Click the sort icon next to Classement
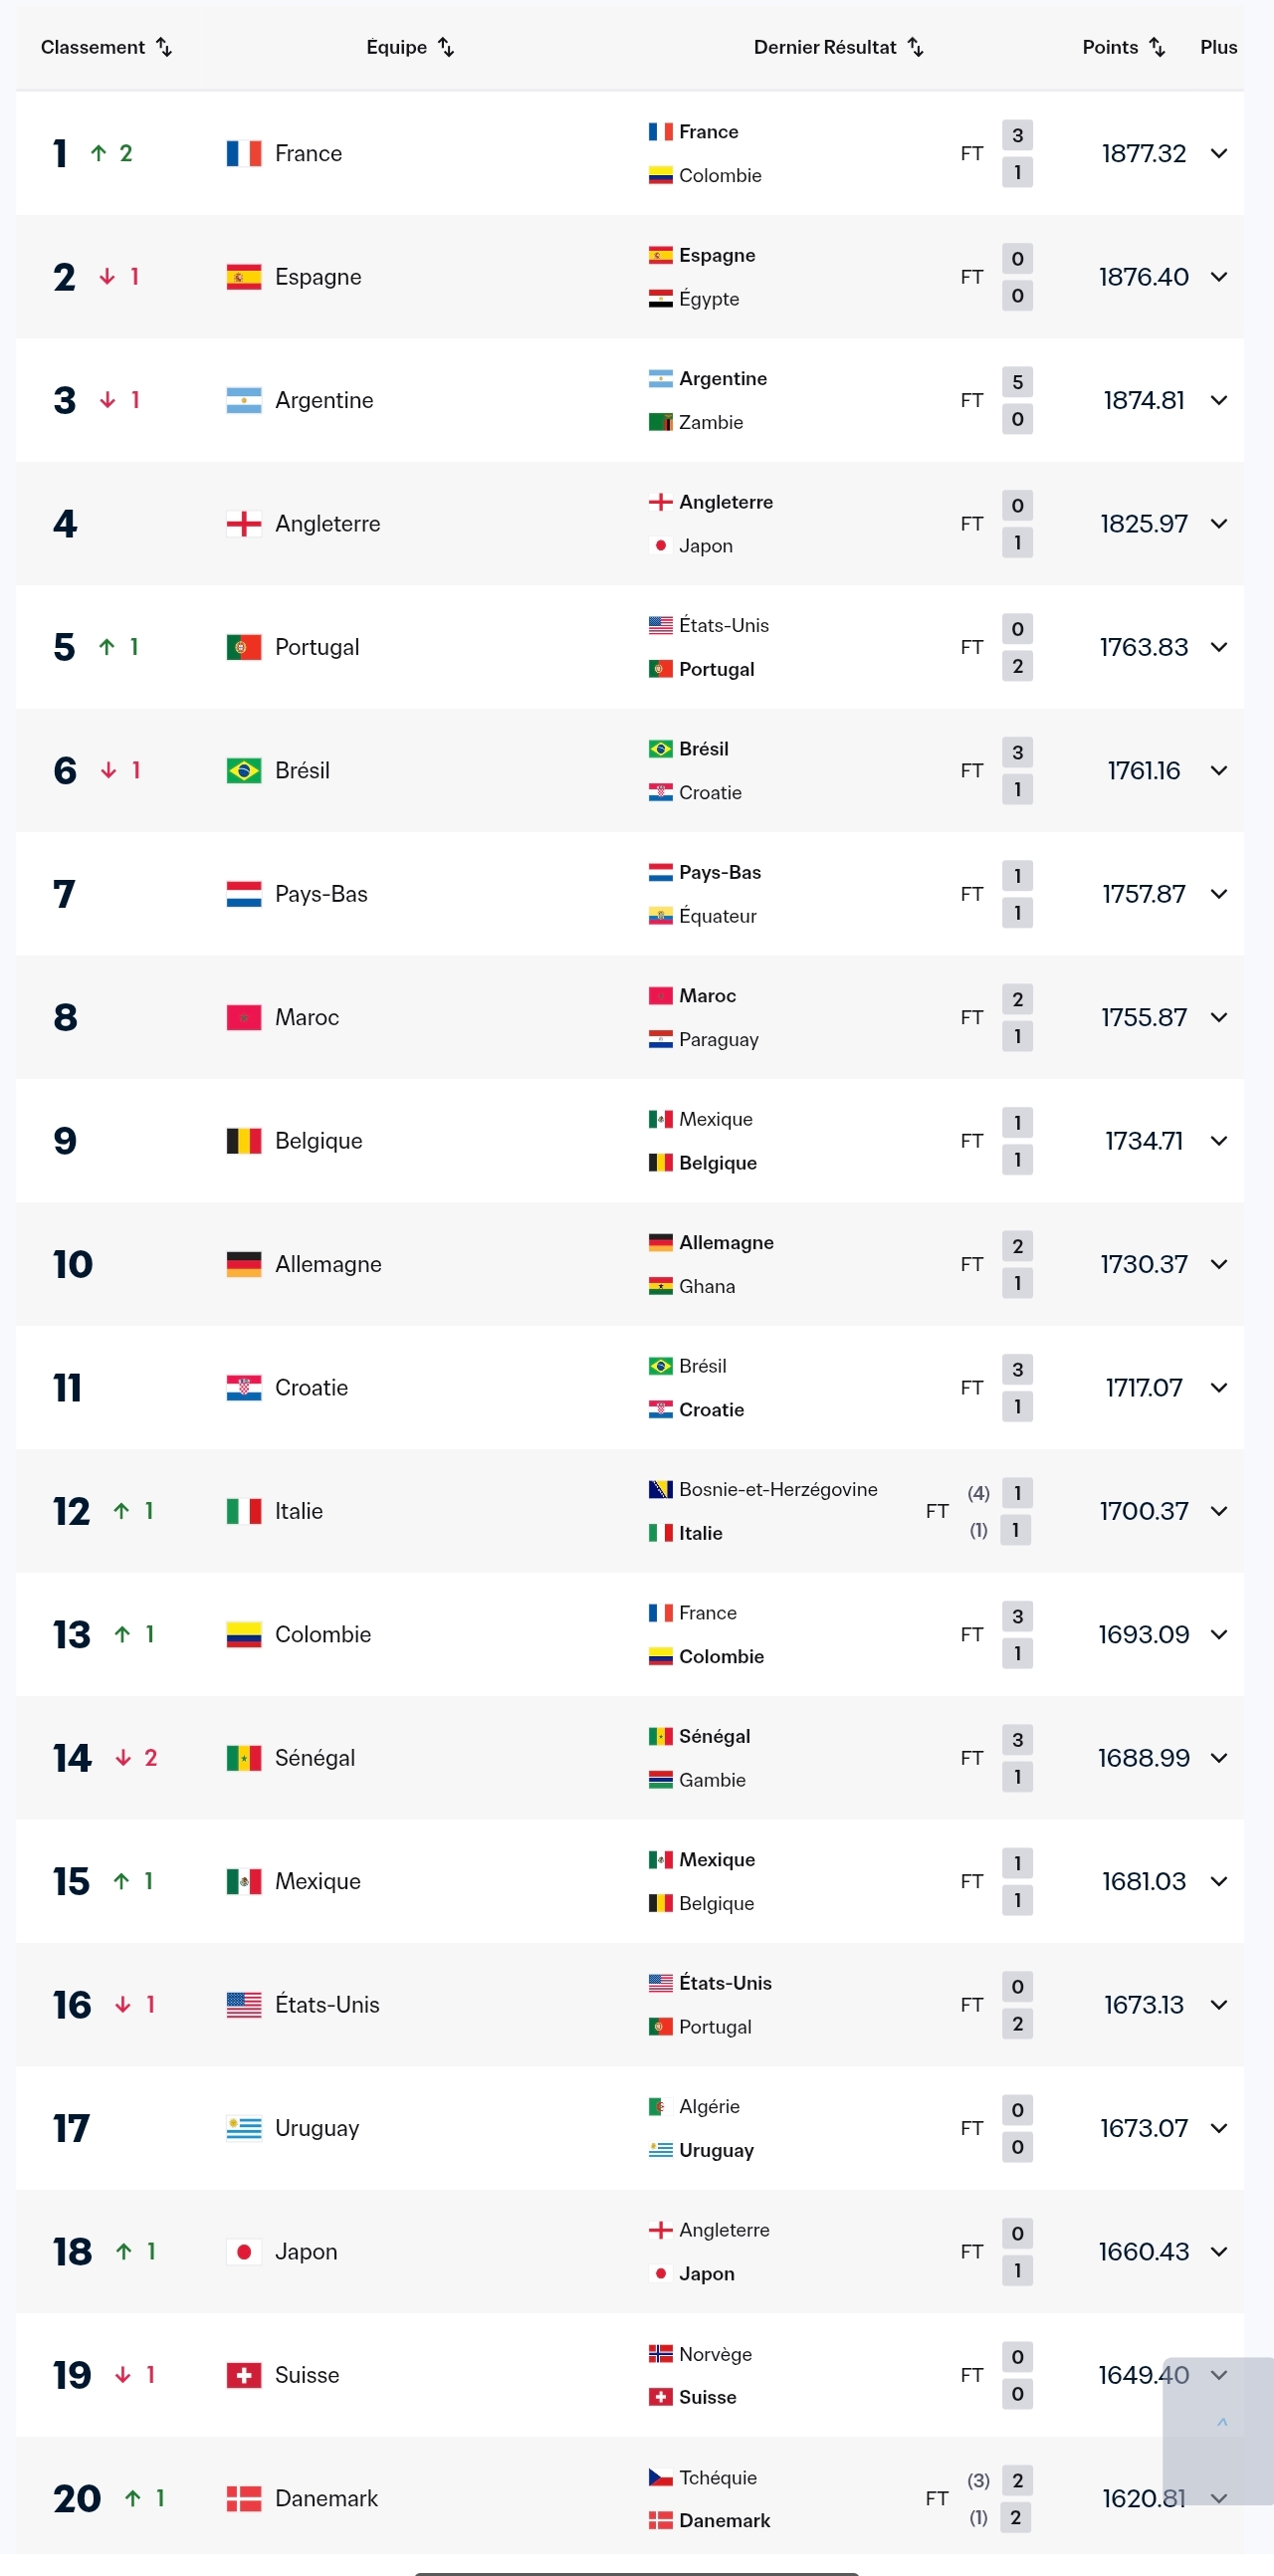This screenshot has height=2576, width=1274. point(166,46)
